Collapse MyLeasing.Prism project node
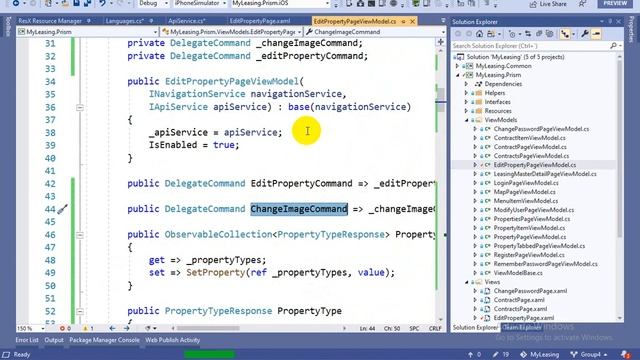The width and height of the screenshot is (640, 360). [458, 75]
